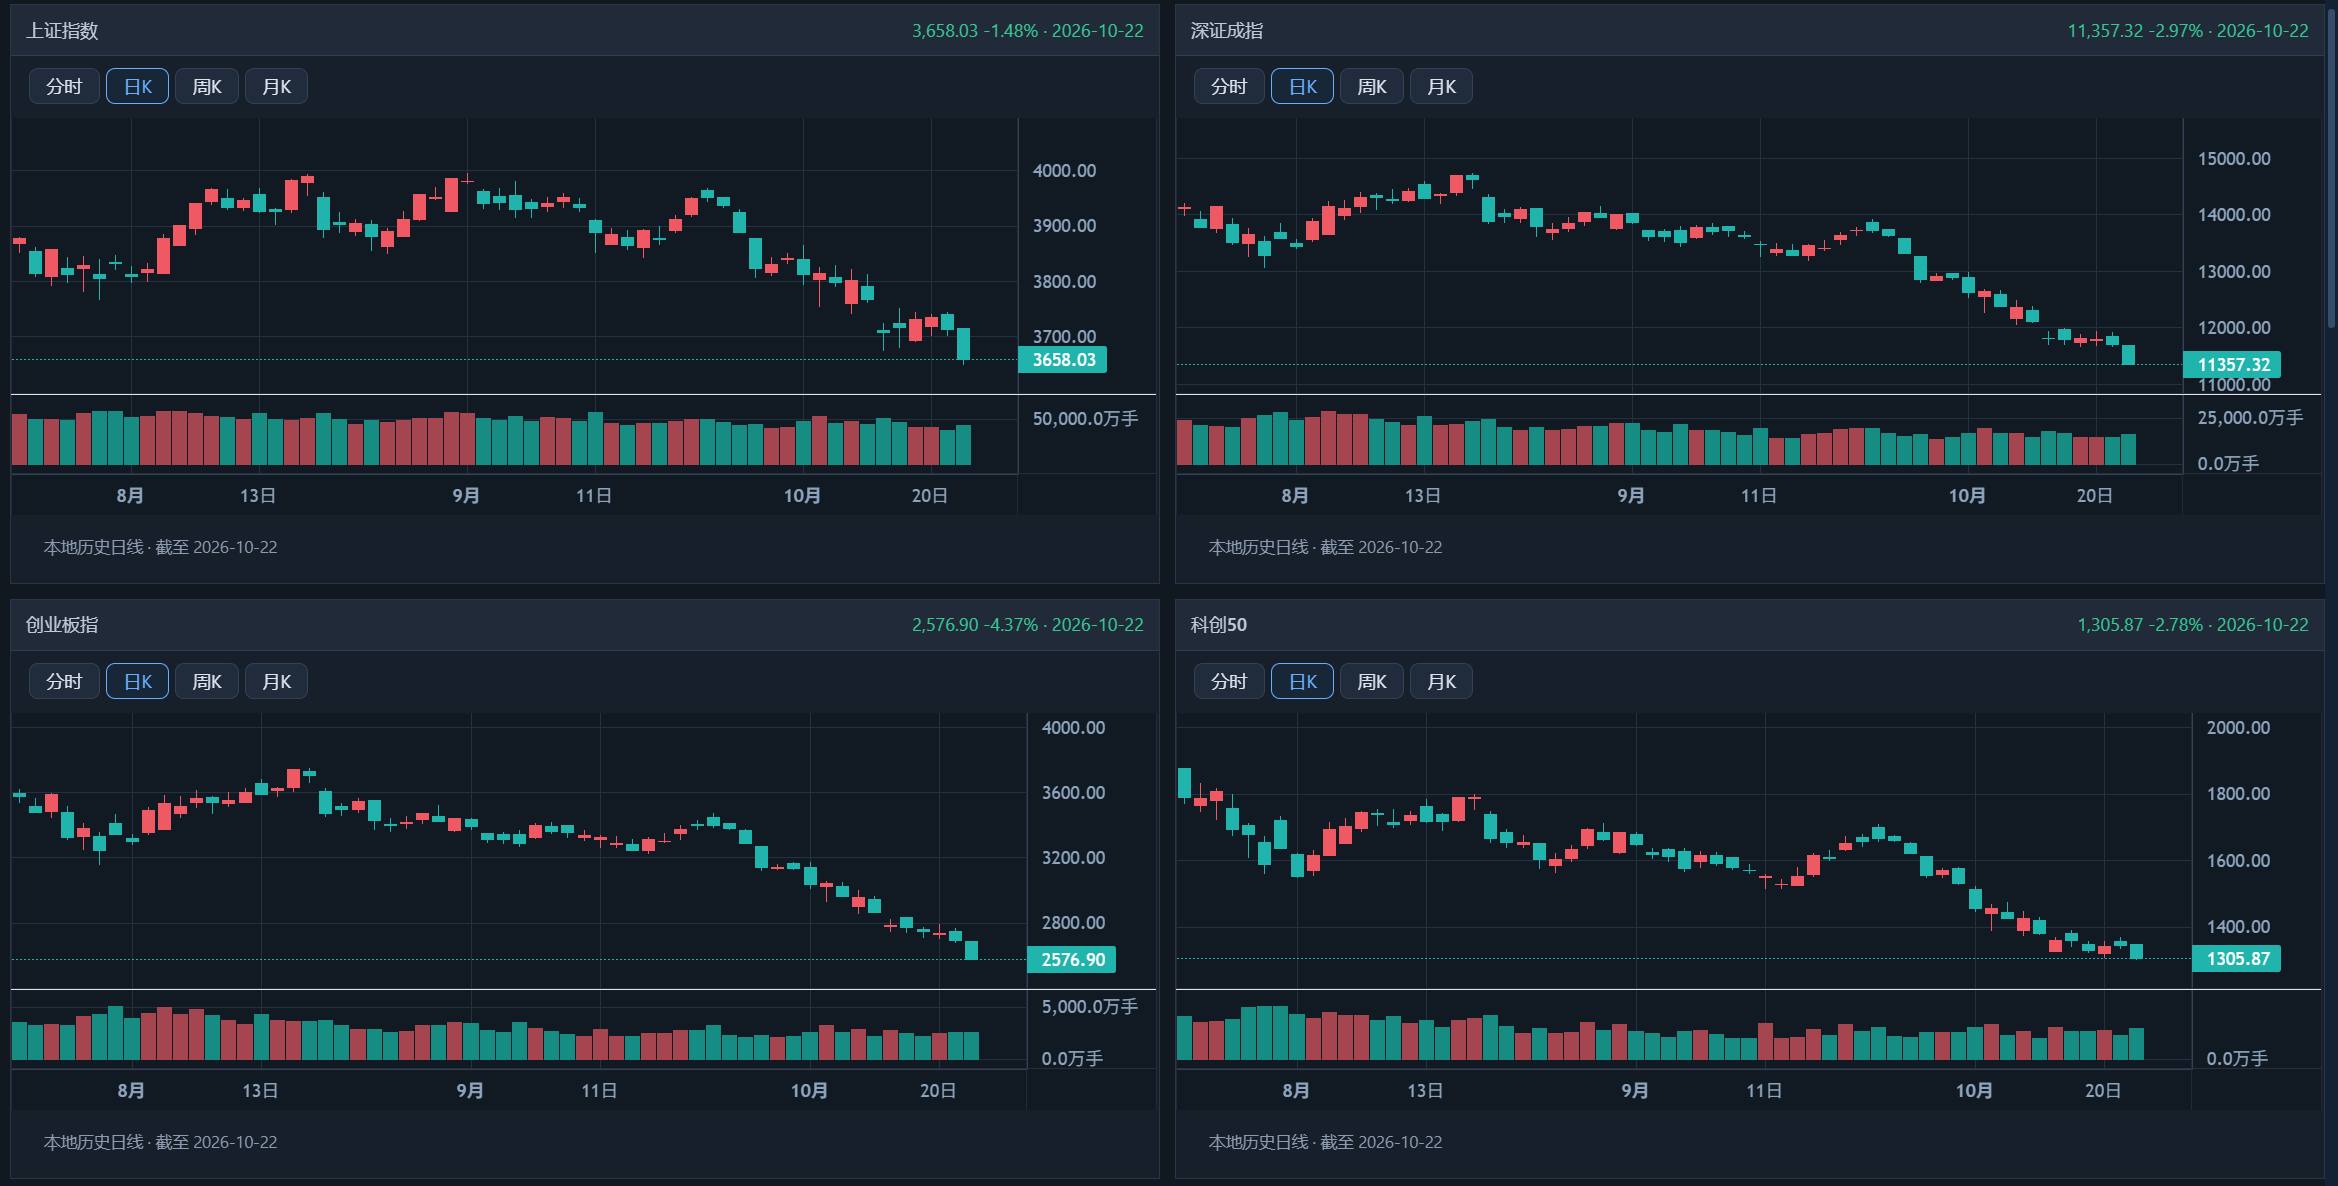Select 日K tab in 上证指数 panel
Viewport: 2338px width, 1186px height.
coord(137,87)
